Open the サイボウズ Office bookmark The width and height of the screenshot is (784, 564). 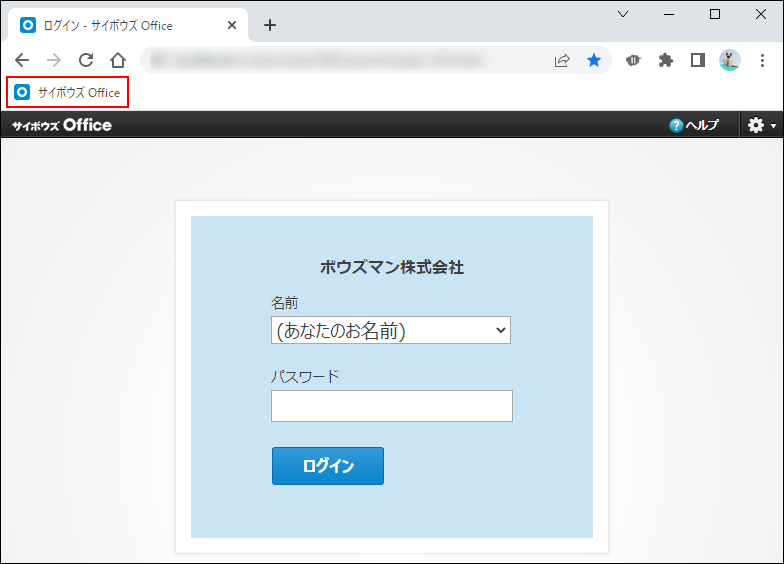[x=68, y=92]
